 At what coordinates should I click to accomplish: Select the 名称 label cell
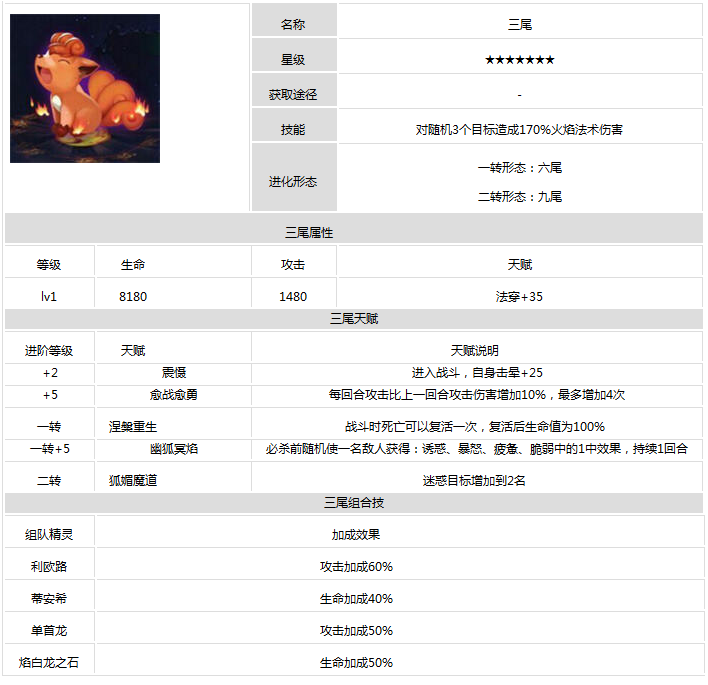pyautogui.click(x=294, y=20)
